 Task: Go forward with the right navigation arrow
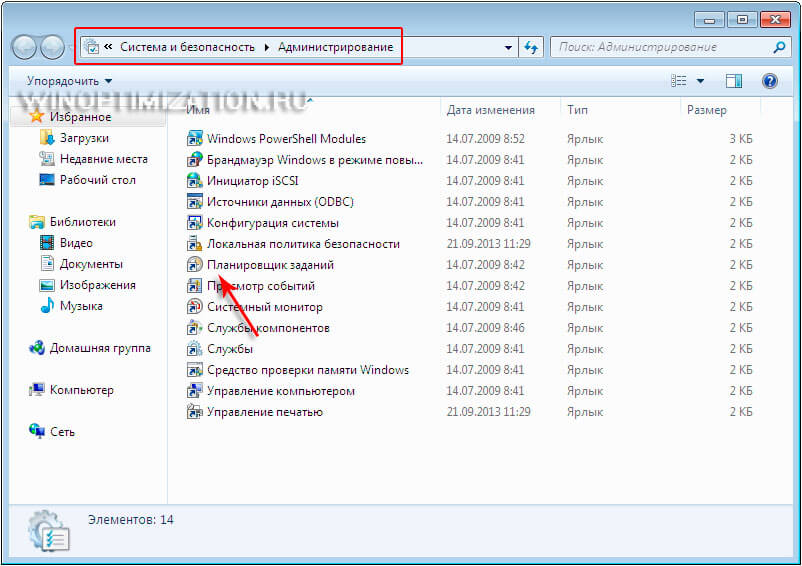point(52,48)
